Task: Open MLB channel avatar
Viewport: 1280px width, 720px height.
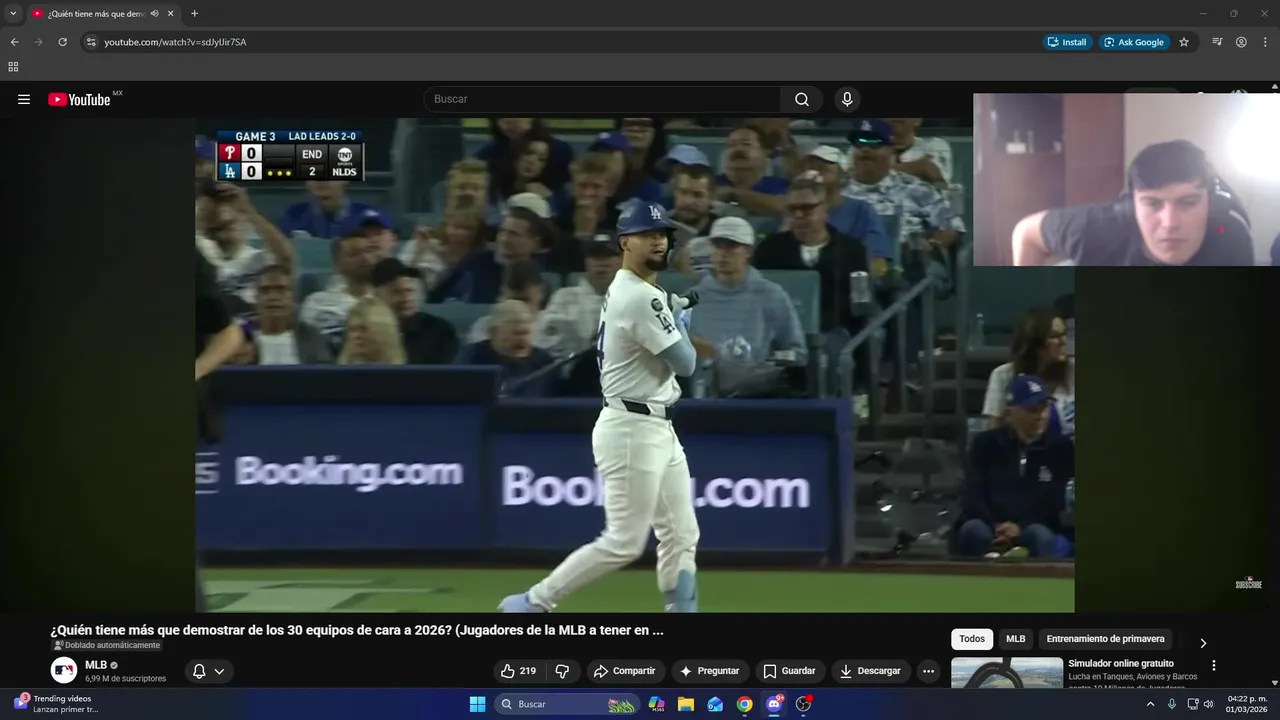Action: pyautogui.click(x=64, y=671)
